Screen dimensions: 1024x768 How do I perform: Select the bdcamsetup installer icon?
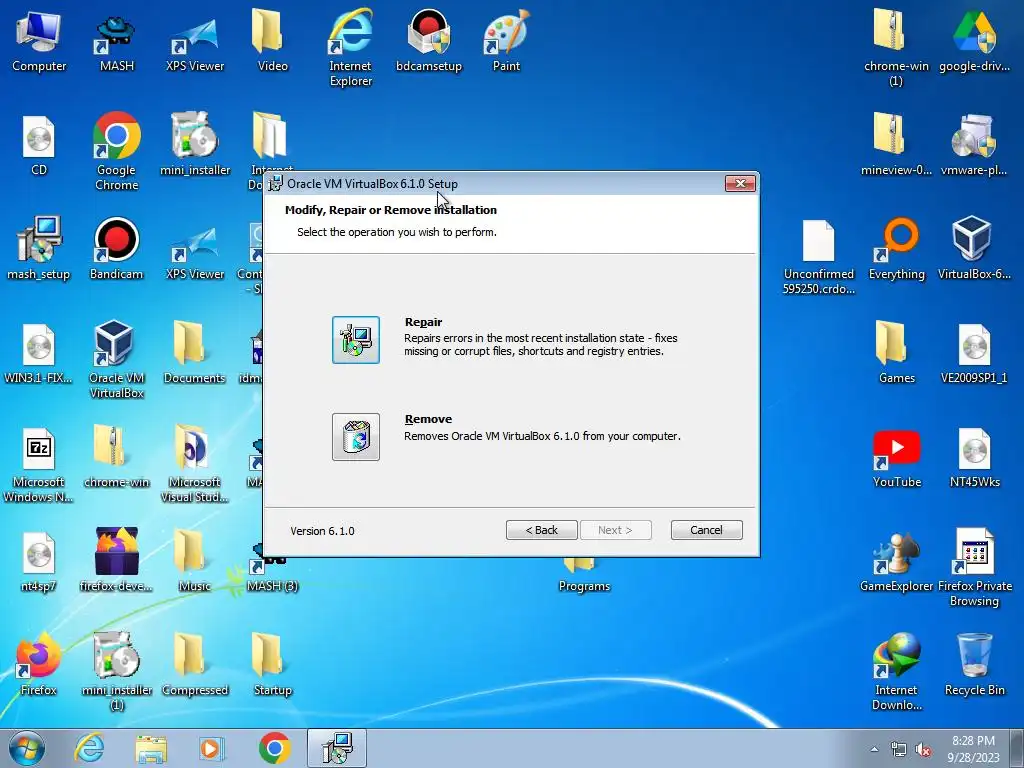pyautogui.click(x=428, y=41)
